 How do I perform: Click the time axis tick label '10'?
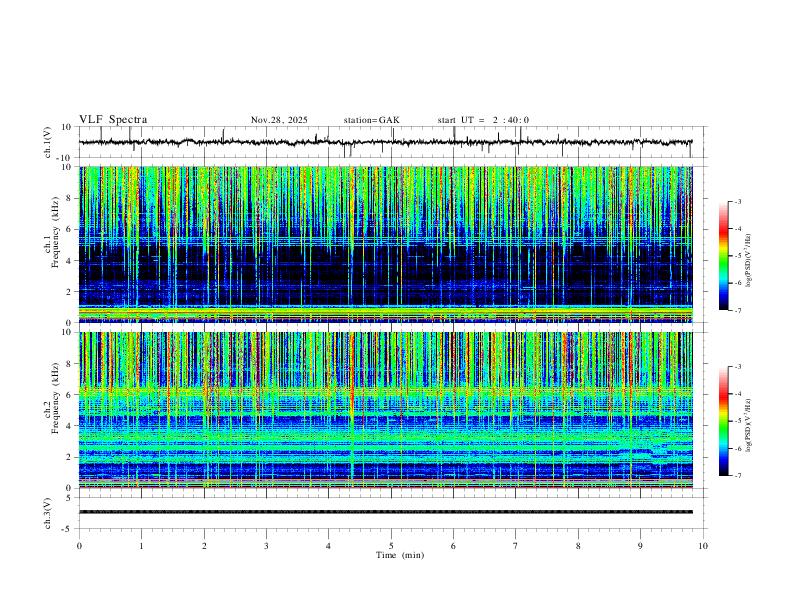(703, 546)
